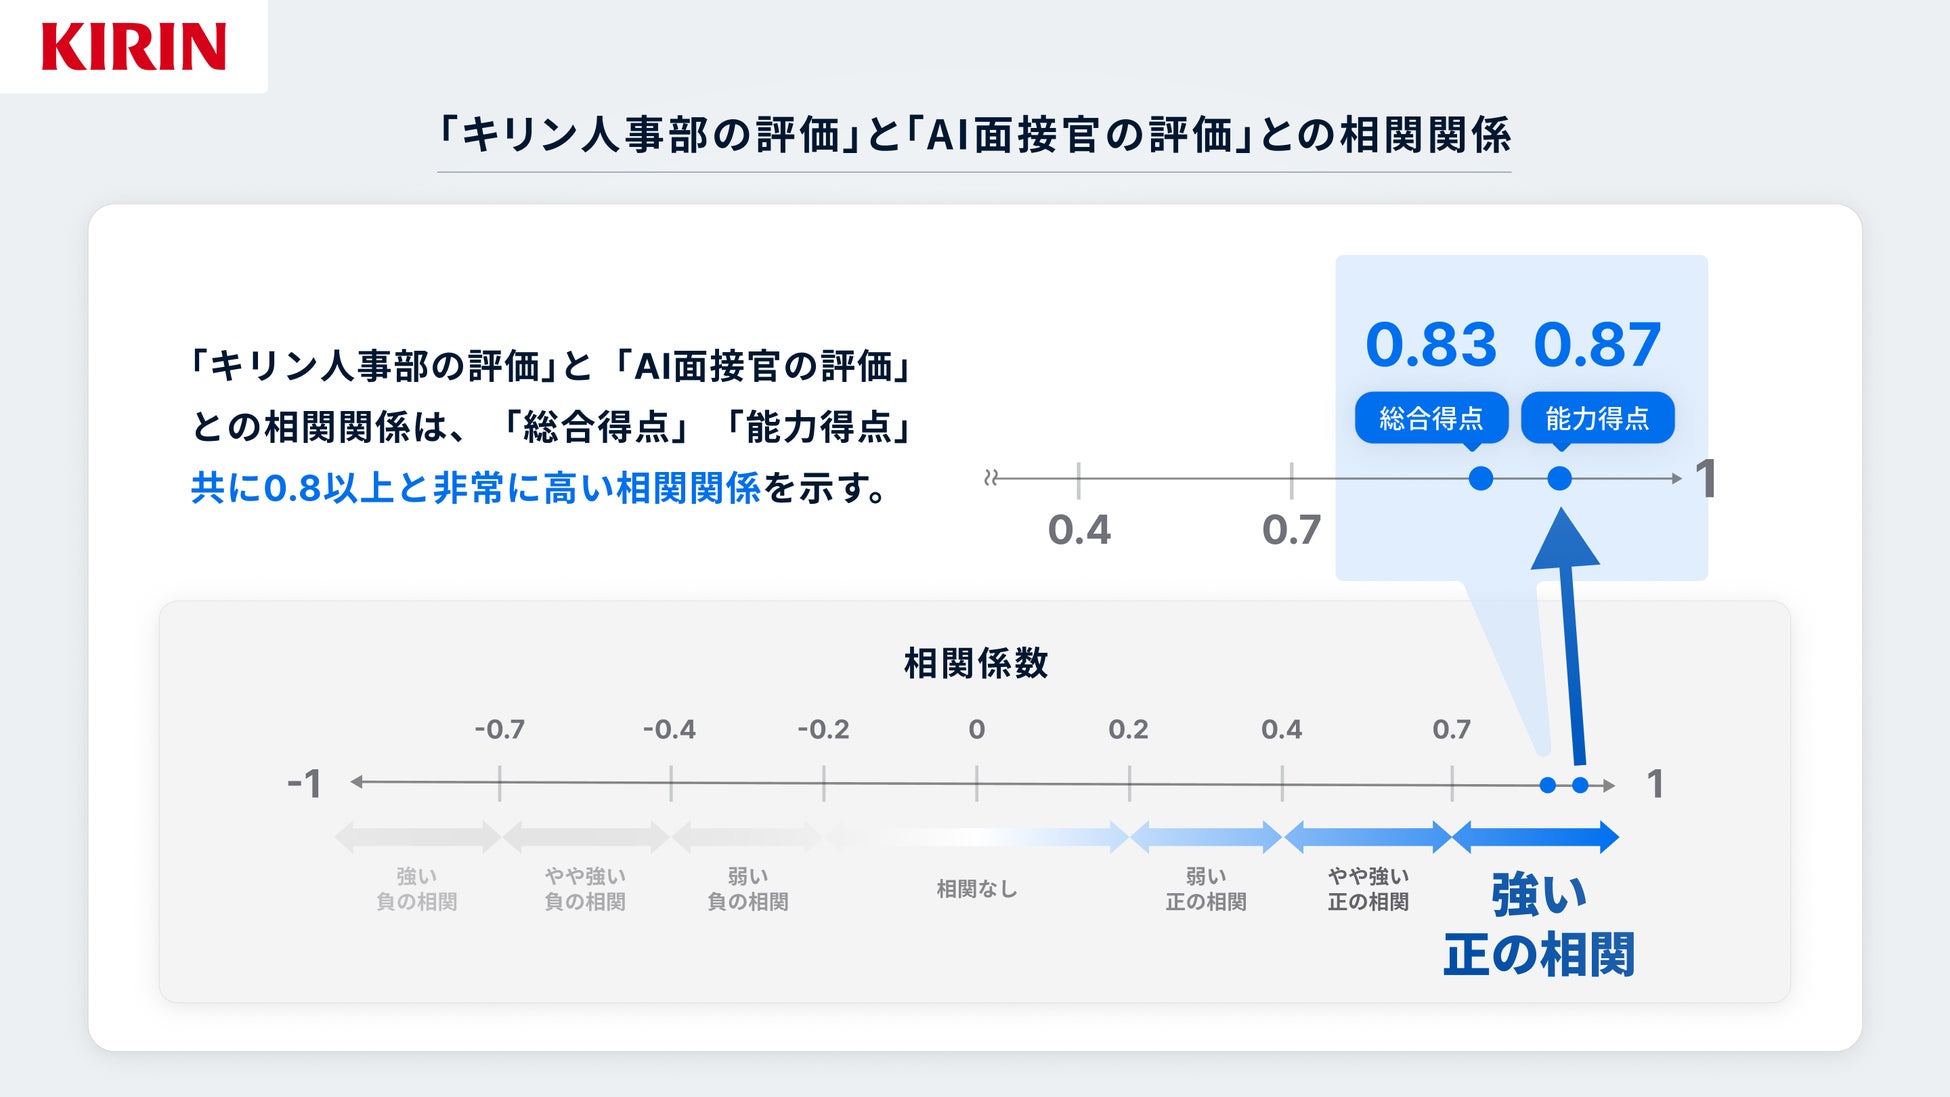The height and width of the screenshot is (1097, 1950).
Task: Select the large 0.83 score value
Action: click(1431, 345)
